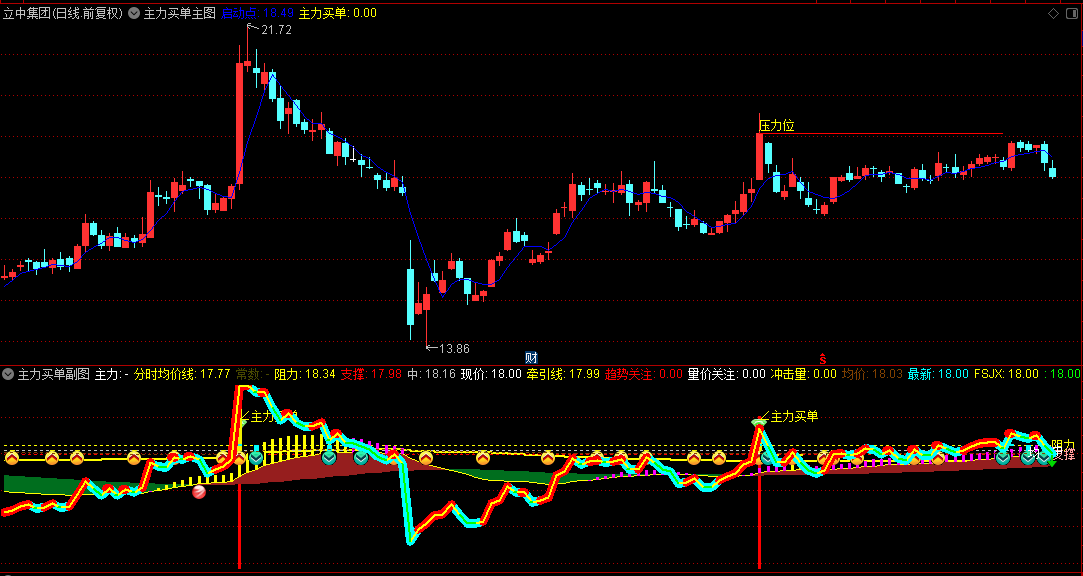Viewport: 1083px width, 576px height.
Task: Click the 中: 18.16 readout
Action: [x=432, y=374]
